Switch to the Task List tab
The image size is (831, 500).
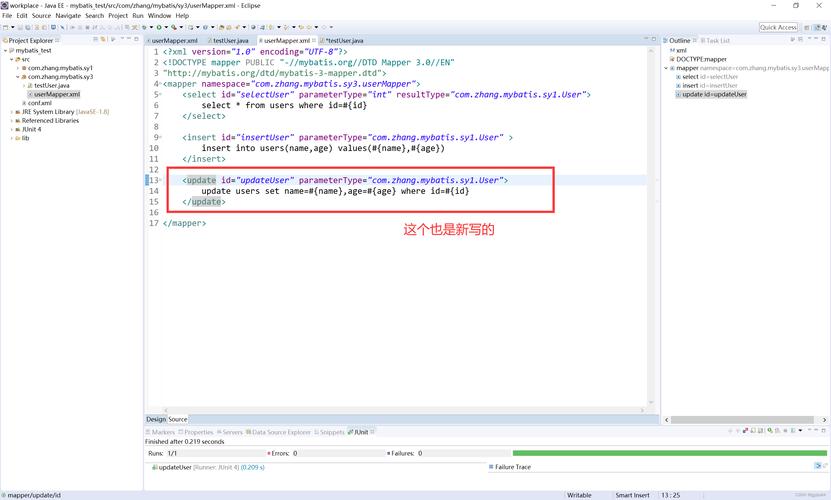pyautogui.click(x=717, y=40)
